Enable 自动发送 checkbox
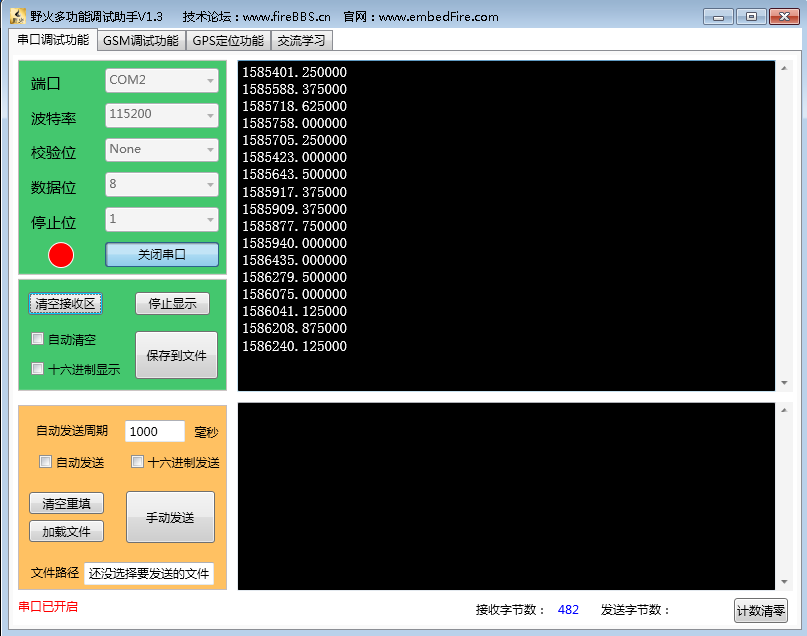Screen dimensions: 807x636 tap(45, 462)
